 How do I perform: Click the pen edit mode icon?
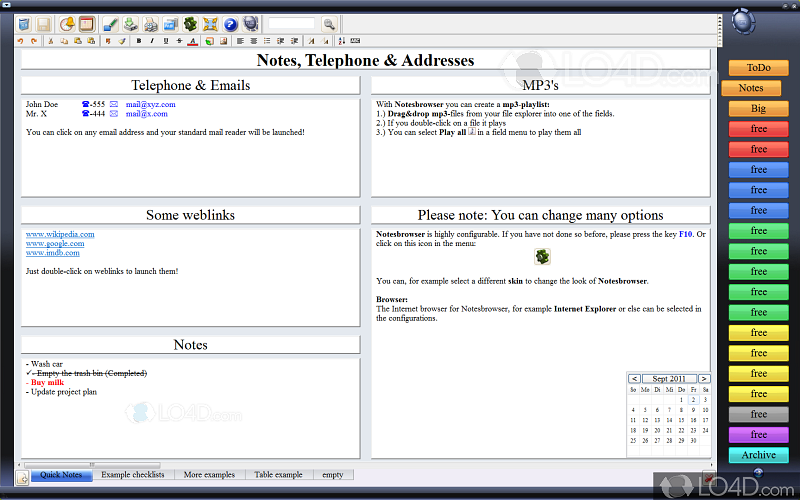click(x=110, y=24)
